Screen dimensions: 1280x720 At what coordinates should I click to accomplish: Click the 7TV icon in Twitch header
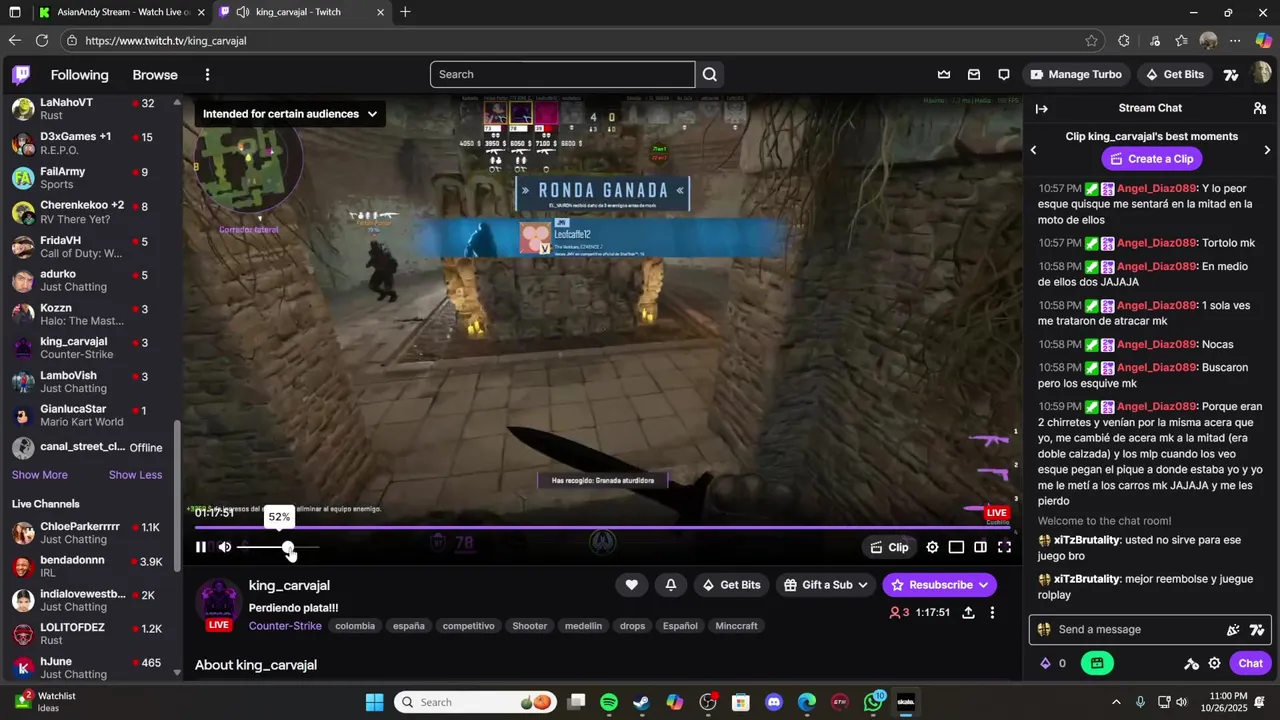point(1231,74)
